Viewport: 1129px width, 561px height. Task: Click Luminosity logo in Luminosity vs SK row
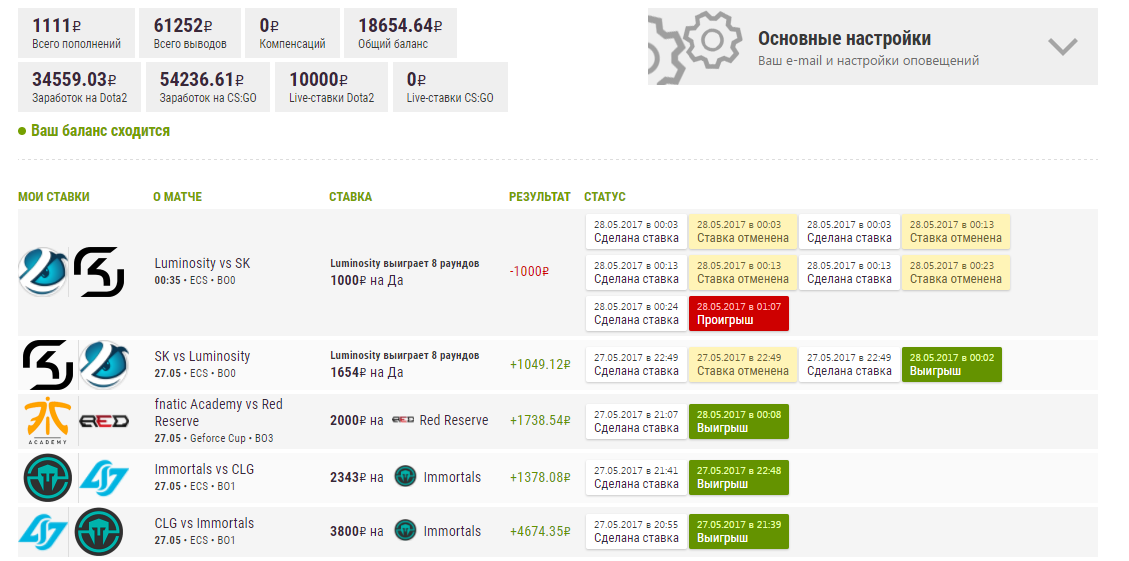pyautogui.click(x=42, y=272)
